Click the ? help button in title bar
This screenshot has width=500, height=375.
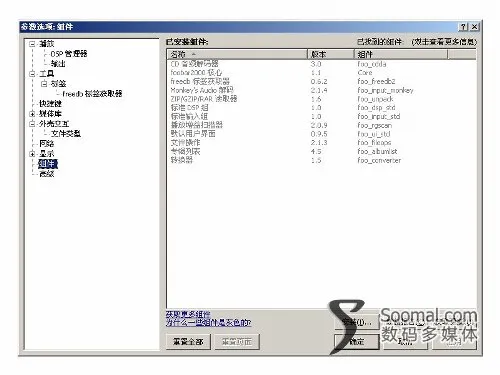click(463, 27)
